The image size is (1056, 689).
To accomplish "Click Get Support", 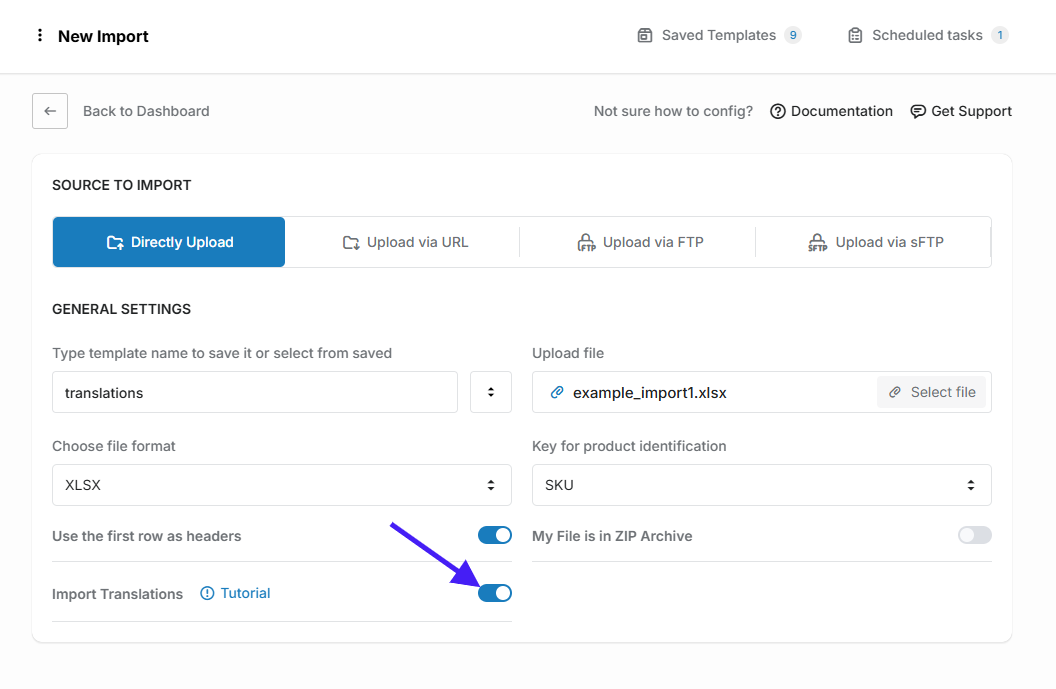I will (961, 112).
